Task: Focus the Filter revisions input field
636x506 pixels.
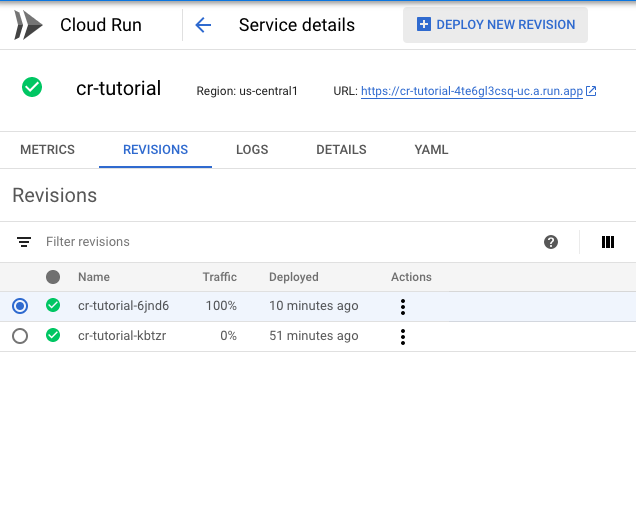Action: 284,242
